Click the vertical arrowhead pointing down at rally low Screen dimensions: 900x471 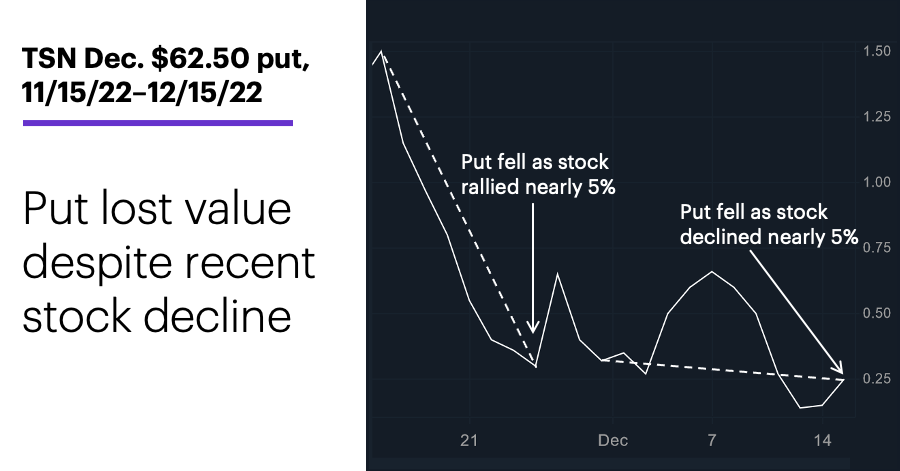(x=533, y=326)
